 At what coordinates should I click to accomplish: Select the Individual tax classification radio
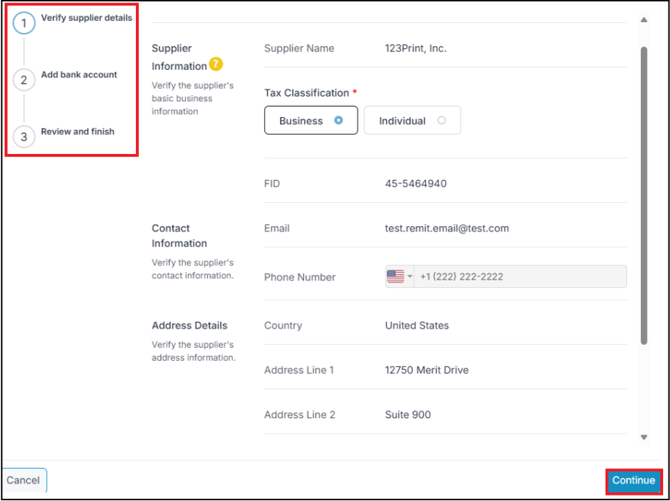tap(441, 121)
